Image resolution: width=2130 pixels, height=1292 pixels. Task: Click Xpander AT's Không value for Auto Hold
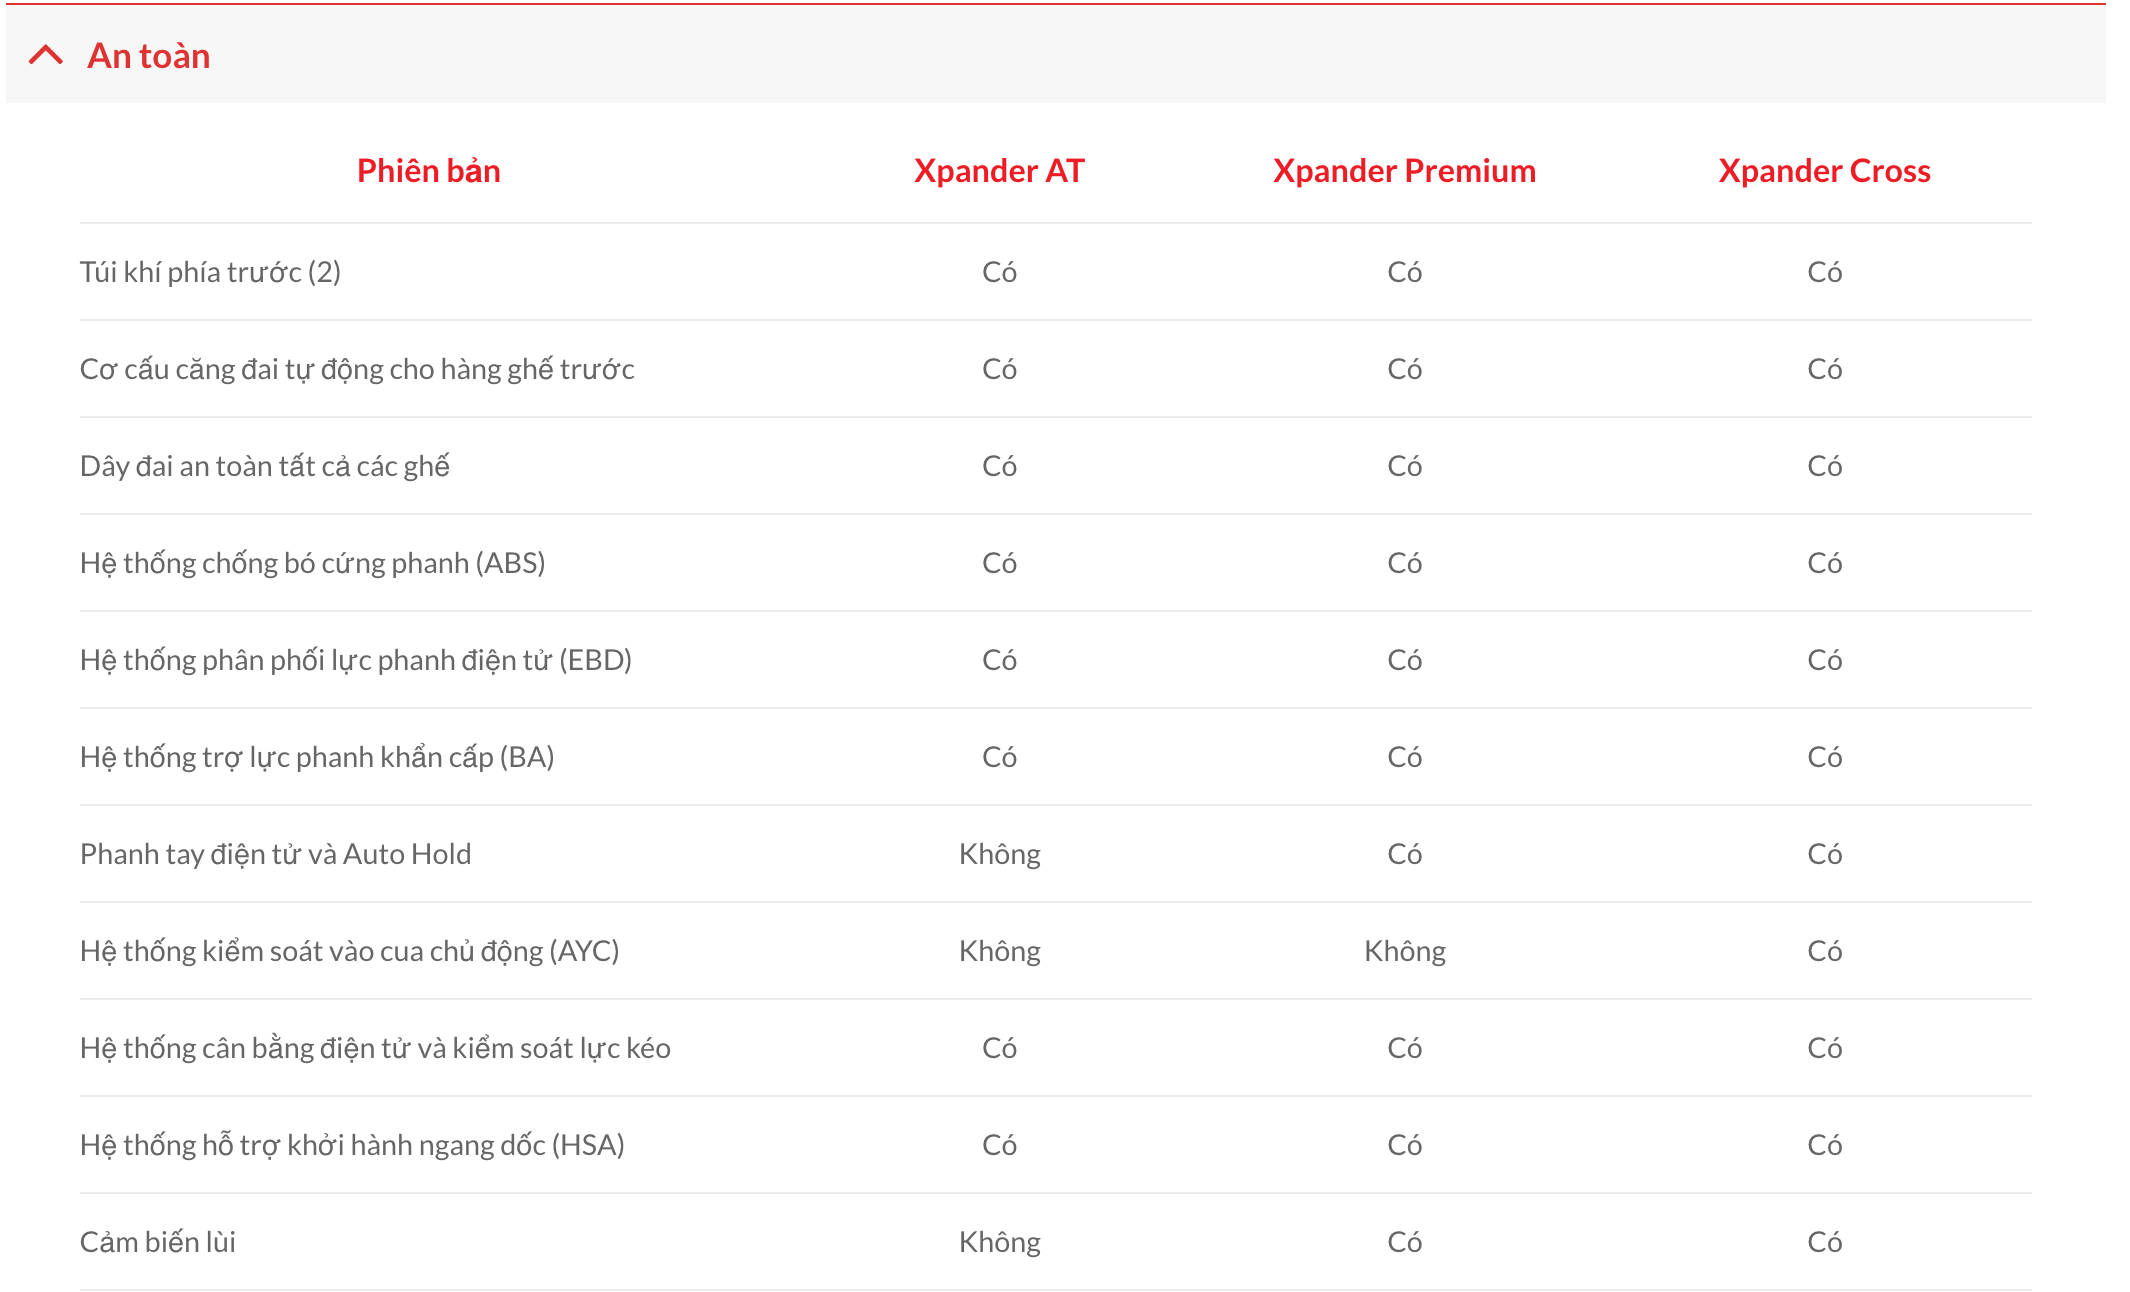999,854
